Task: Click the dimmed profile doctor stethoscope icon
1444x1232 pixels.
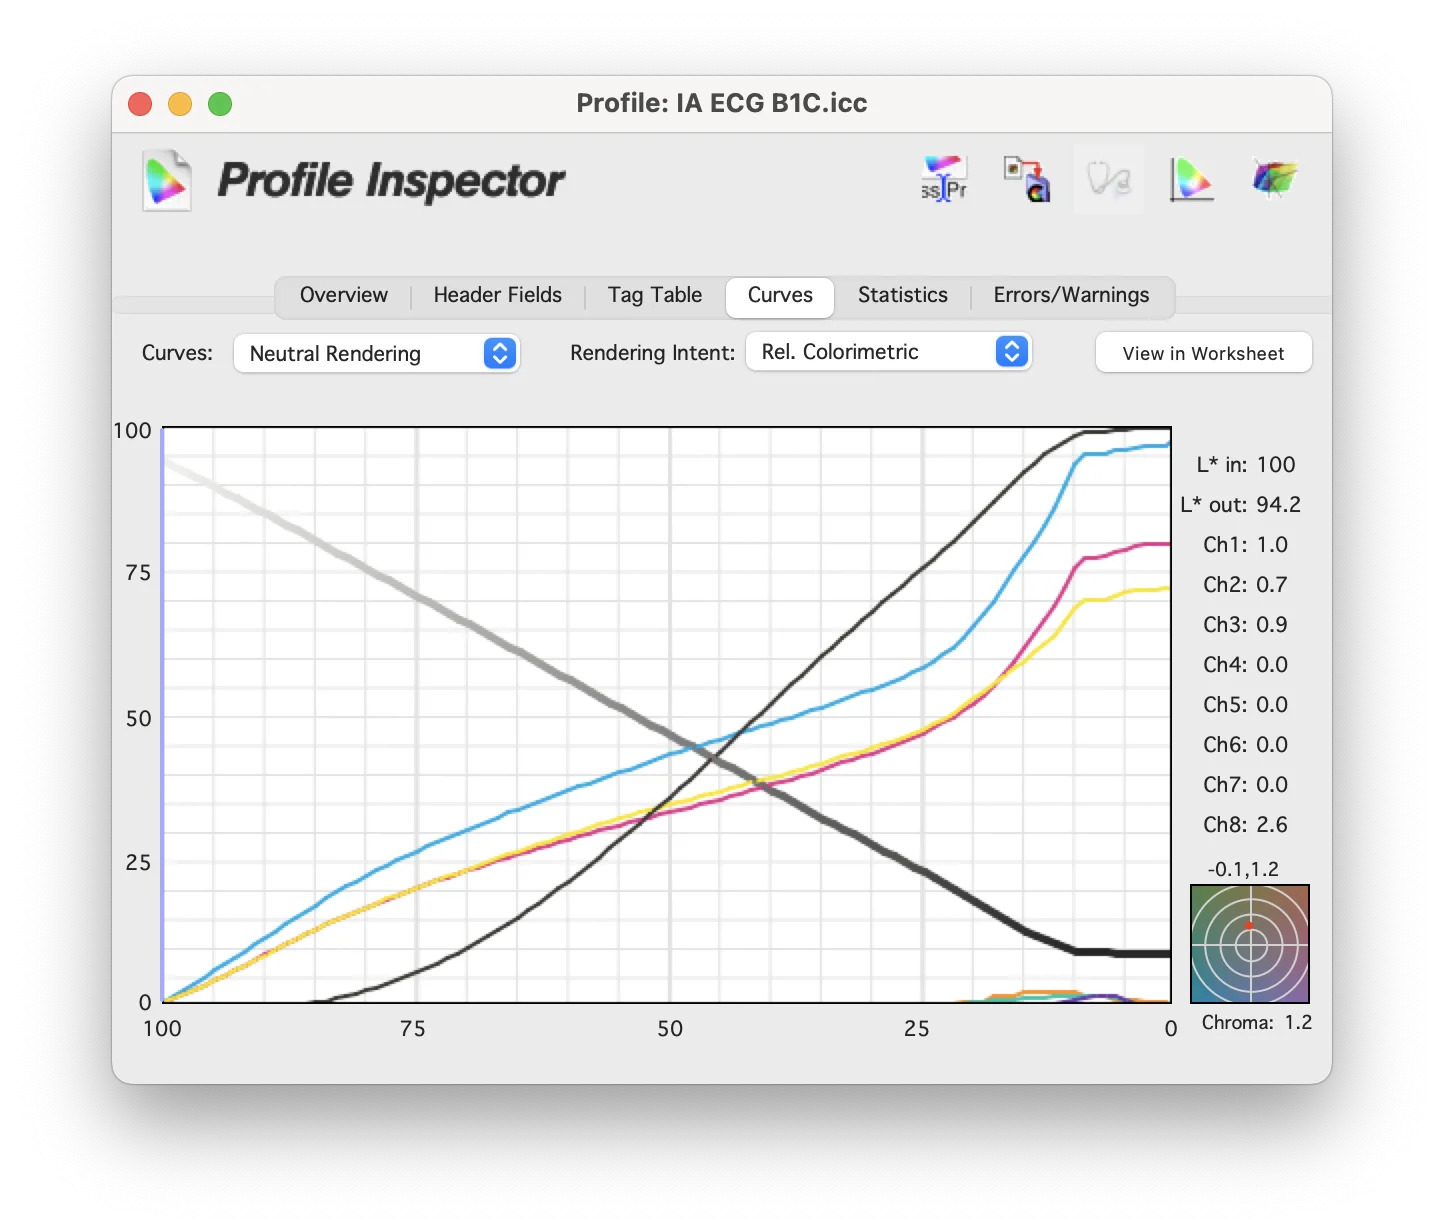Action: point(1109,179)
